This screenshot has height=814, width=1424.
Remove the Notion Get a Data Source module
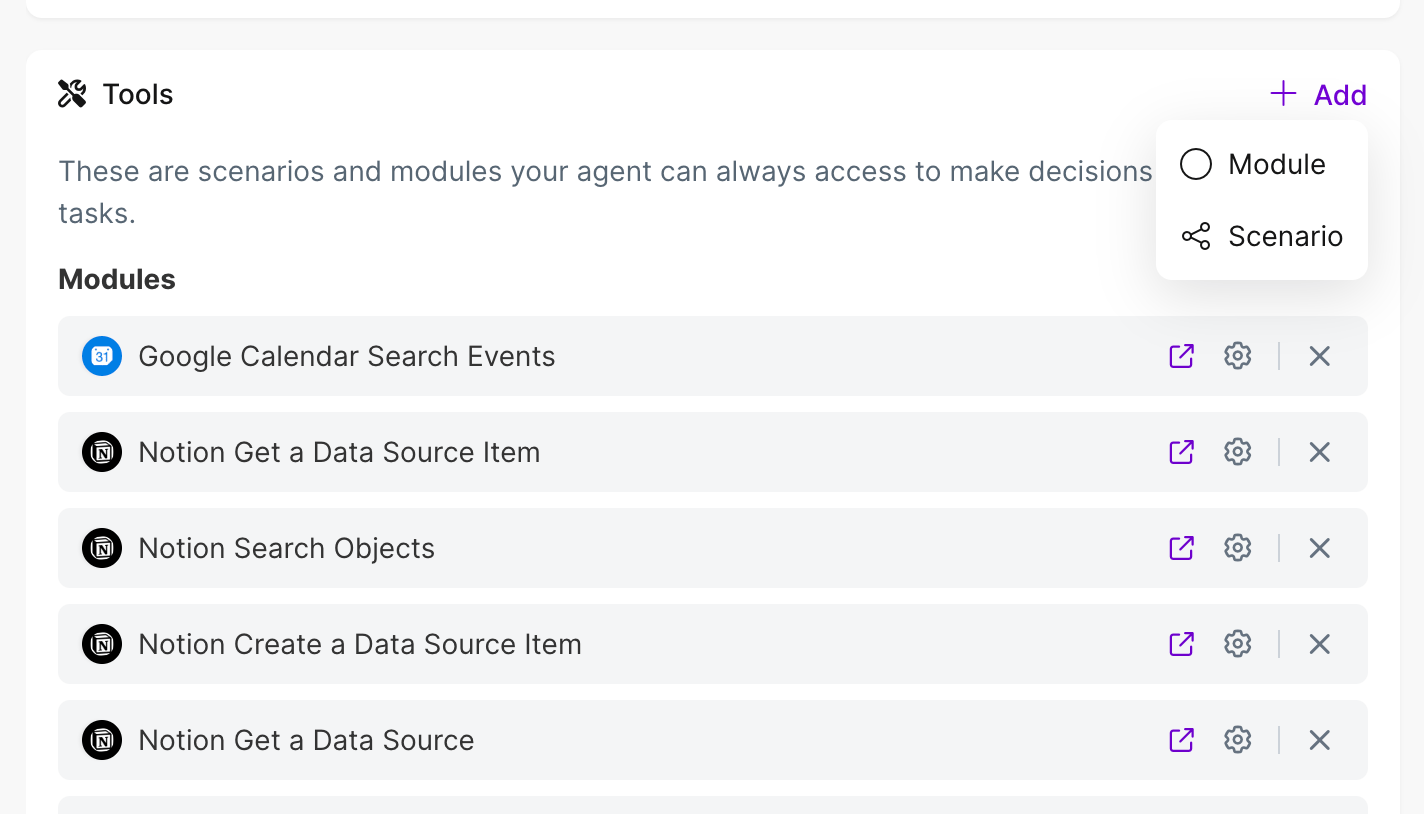point(1320,740)
